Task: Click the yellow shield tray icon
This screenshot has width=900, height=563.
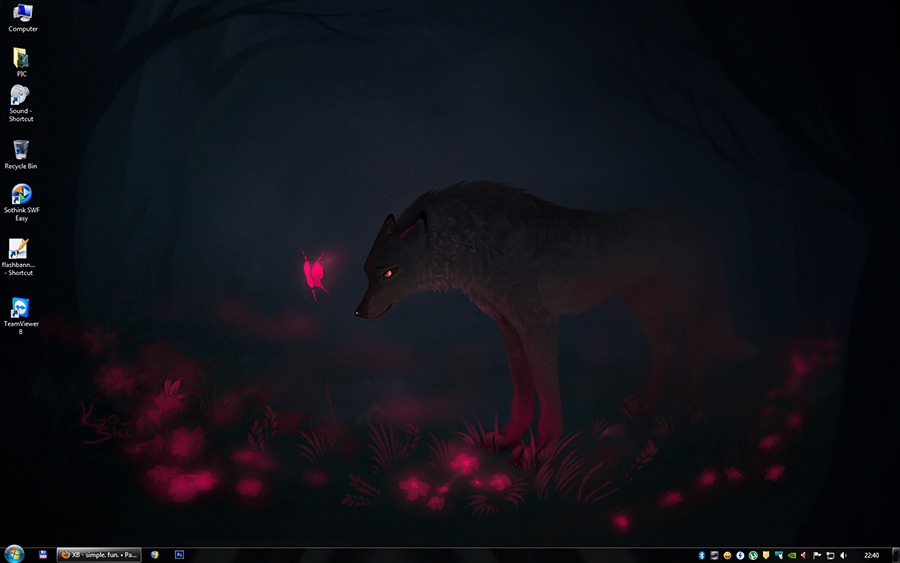Action: click(766, 555)
